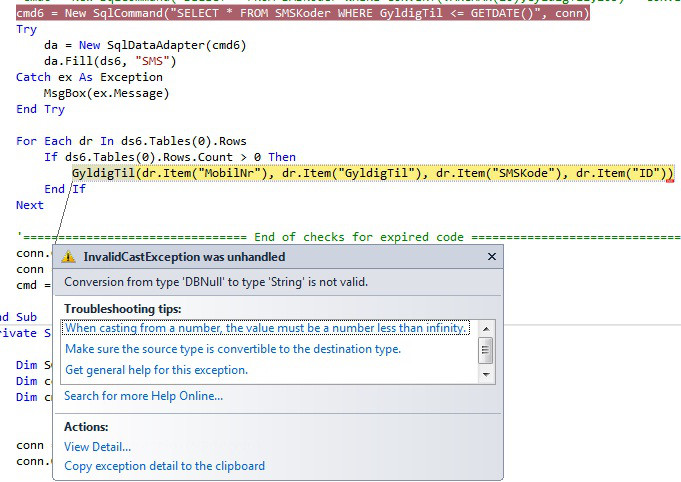This screenshot has width=681, height=482.
Task: Click the End Try line
Action: coord(40,109)
